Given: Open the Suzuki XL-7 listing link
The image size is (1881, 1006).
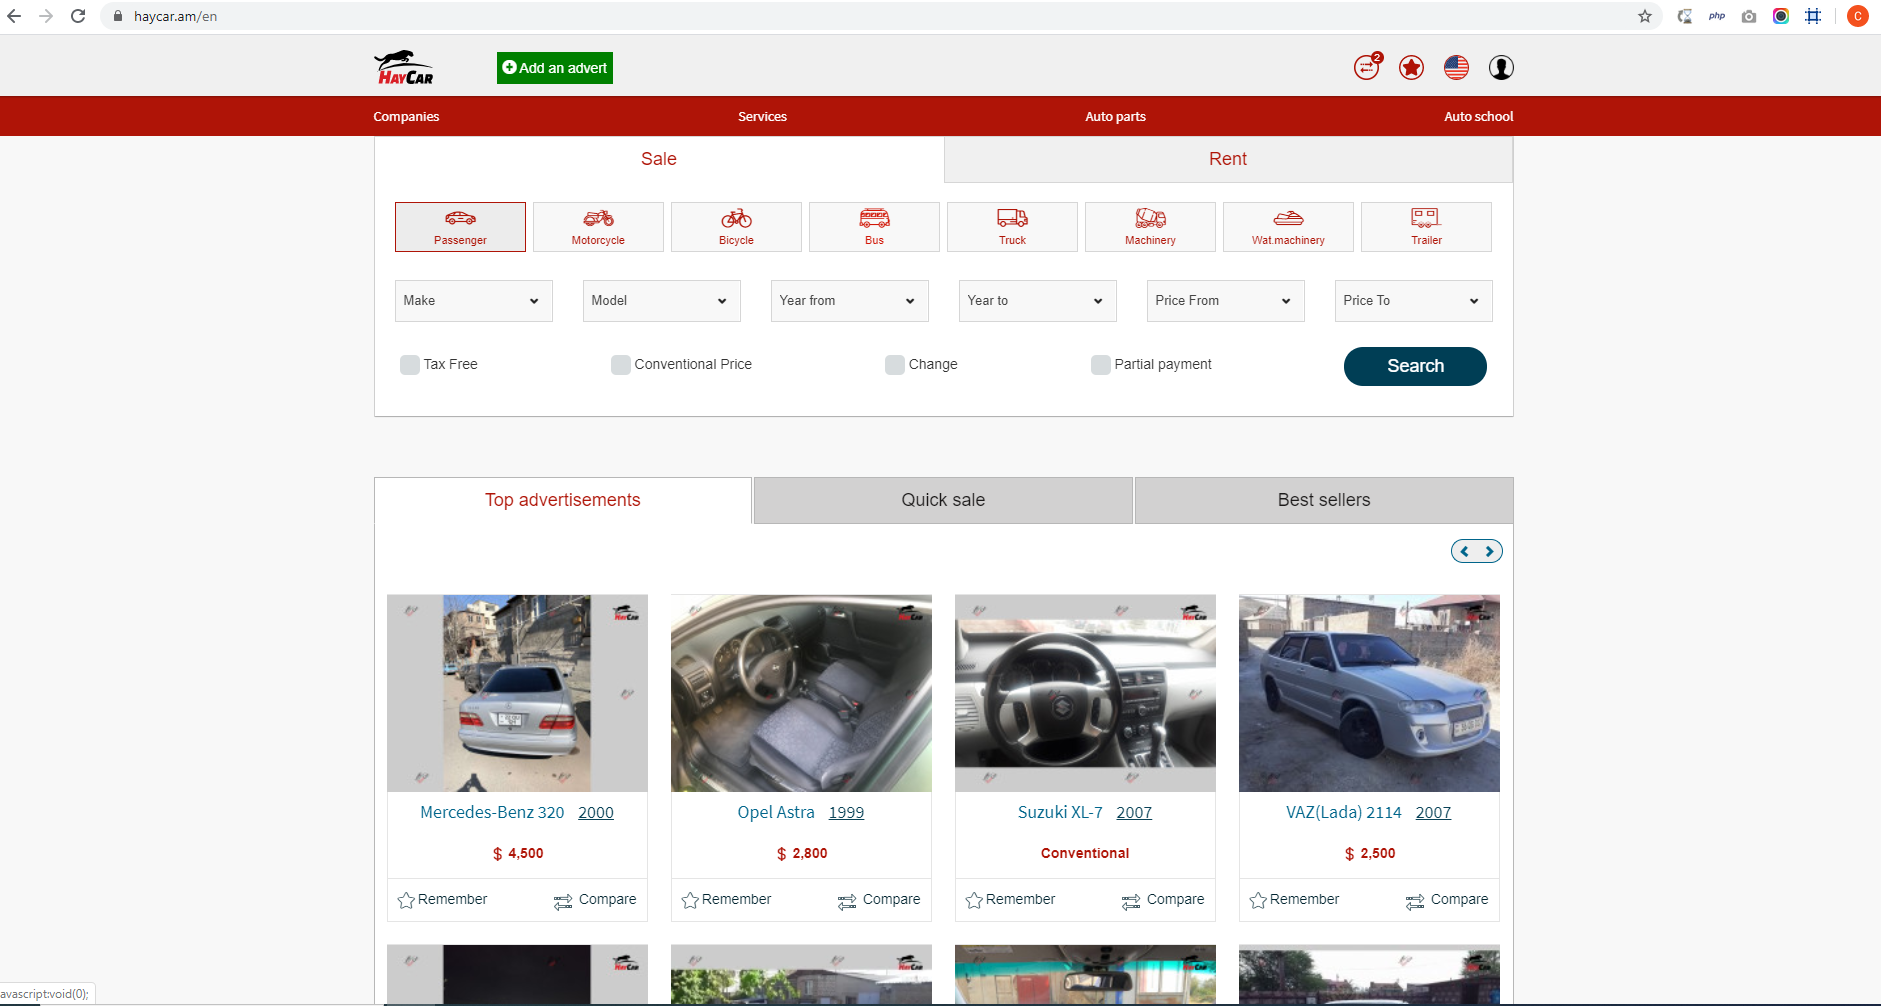Looking at the screenshot, I should [1060, 813].
